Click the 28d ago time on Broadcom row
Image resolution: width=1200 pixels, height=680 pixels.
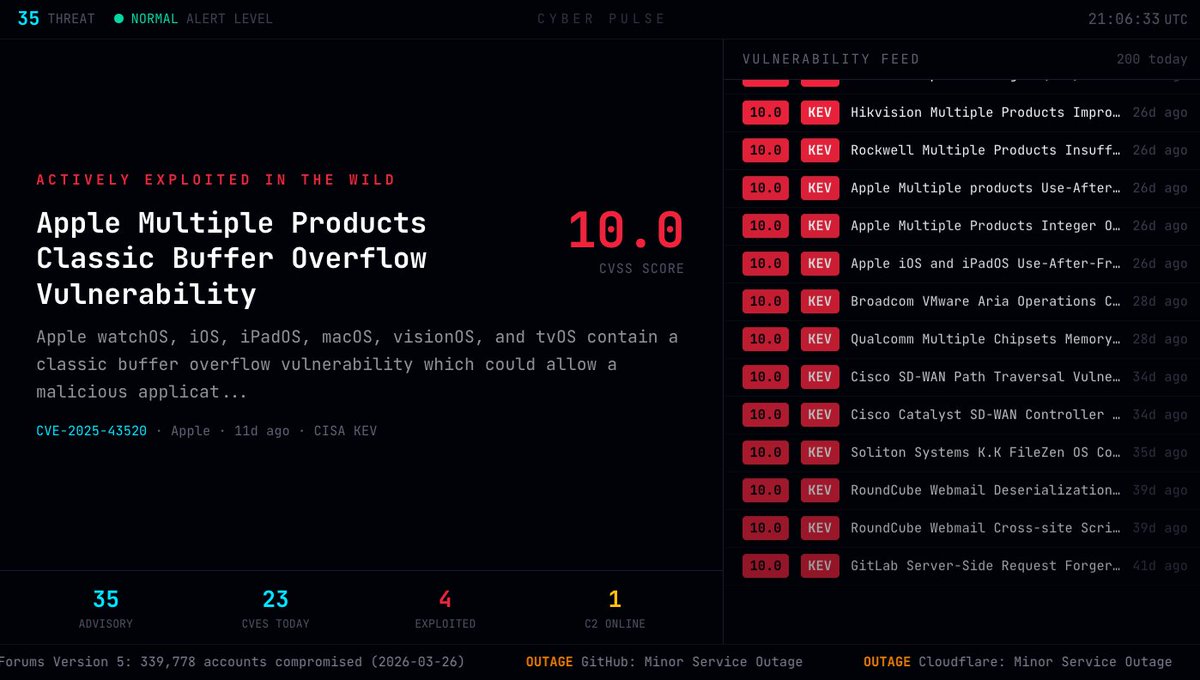point(1160,302)
